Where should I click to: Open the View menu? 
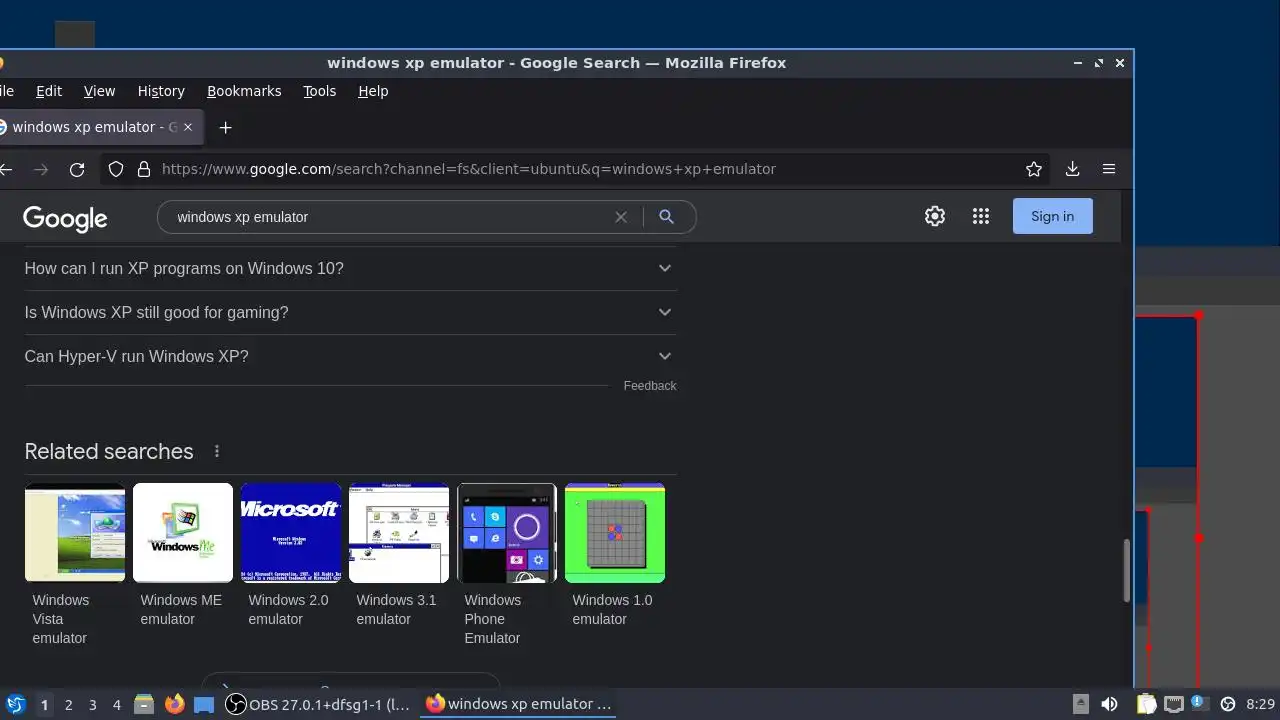tap(99, 91)
